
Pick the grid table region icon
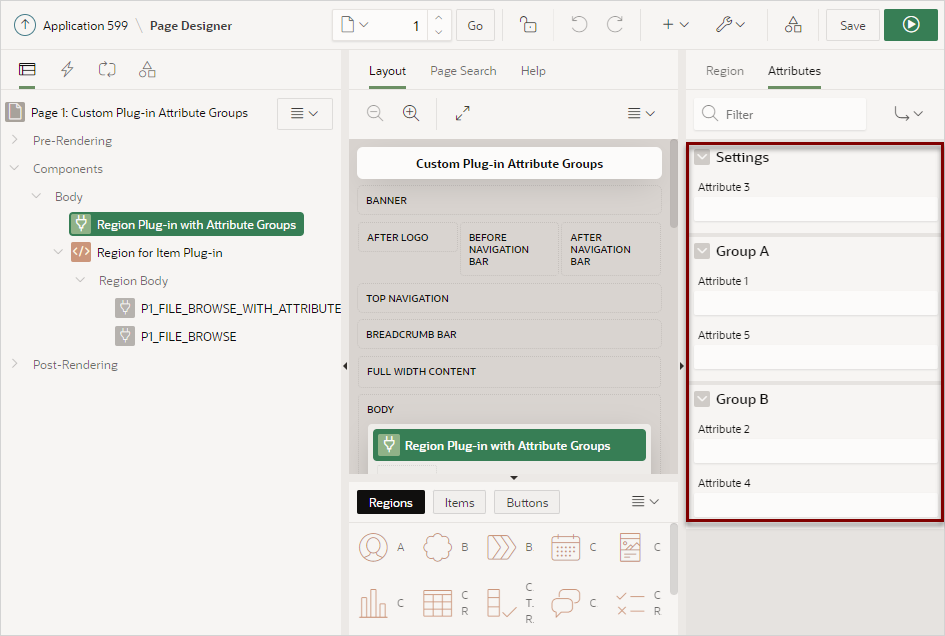click(438, 603)
